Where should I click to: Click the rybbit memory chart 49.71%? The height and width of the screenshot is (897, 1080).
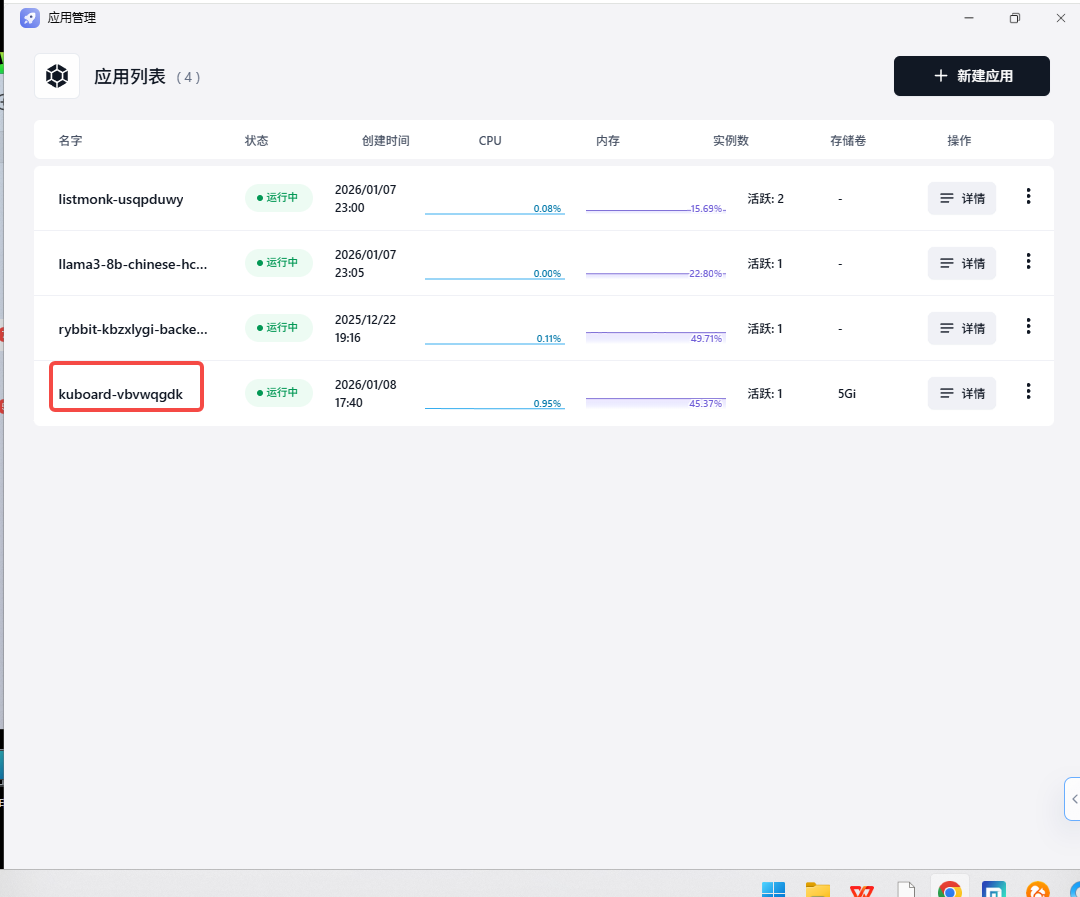[656, 337]
